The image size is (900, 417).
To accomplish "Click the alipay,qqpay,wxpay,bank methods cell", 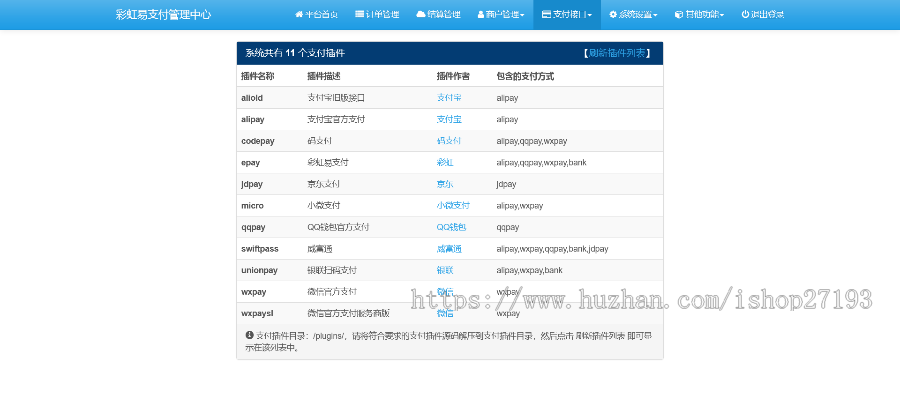I will click(541, 163).
